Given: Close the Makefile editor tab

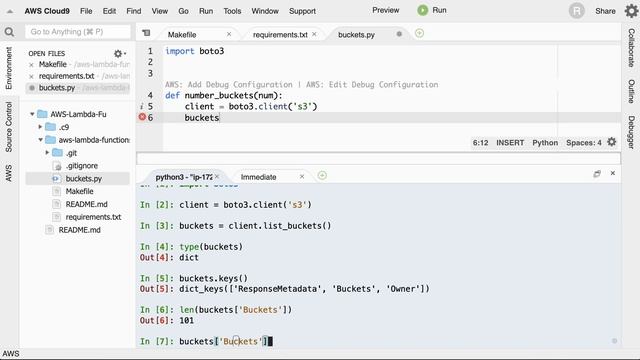Looking at the screenshot, I should [229, 34].
